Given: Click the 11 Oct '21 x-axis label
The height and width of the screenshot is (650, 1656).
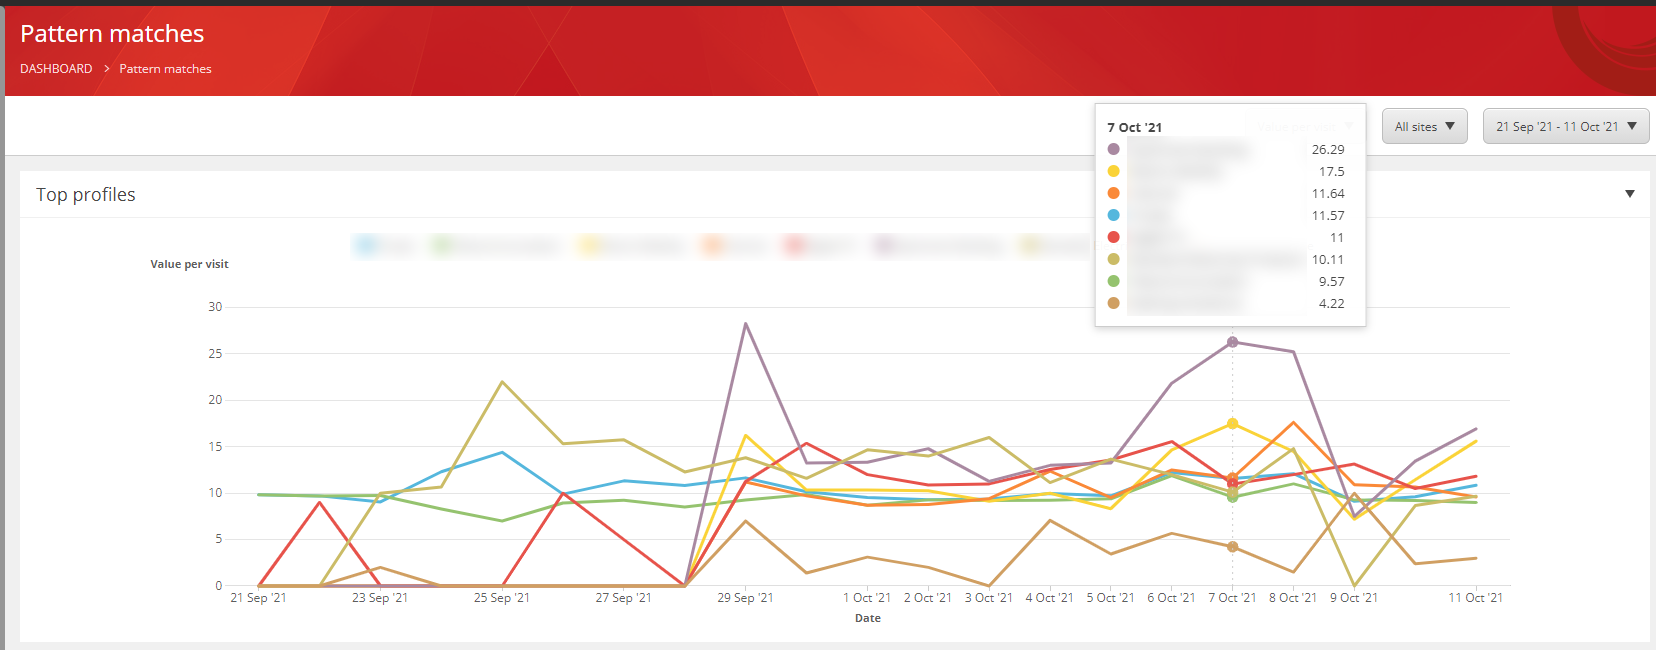Looking at the screenshot, I should tap(1476, 597).
